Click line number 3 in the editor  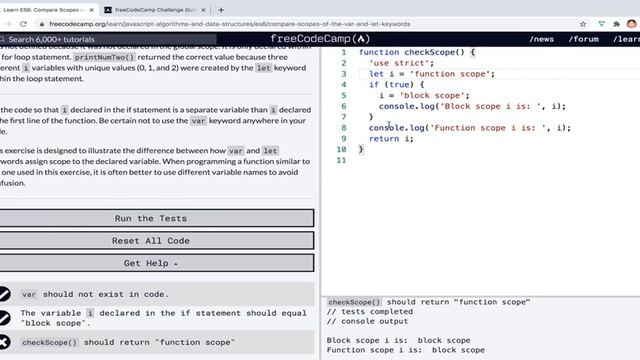coord(344,74)
